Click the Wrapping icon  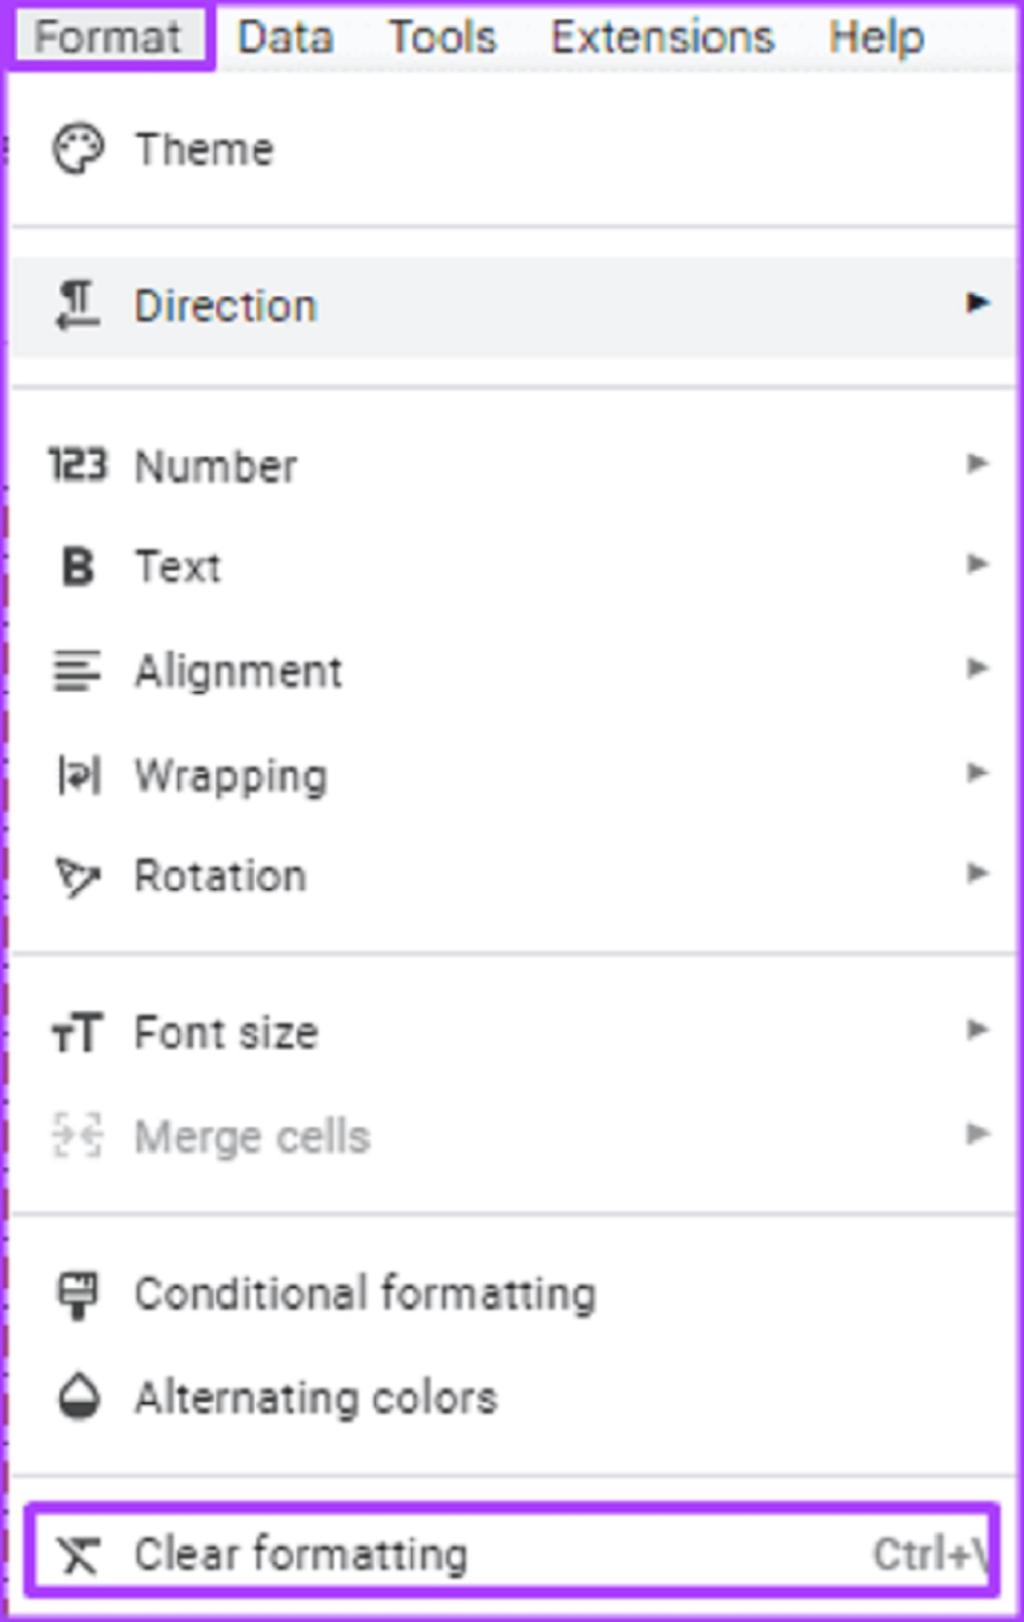click(x=77, y=775)
